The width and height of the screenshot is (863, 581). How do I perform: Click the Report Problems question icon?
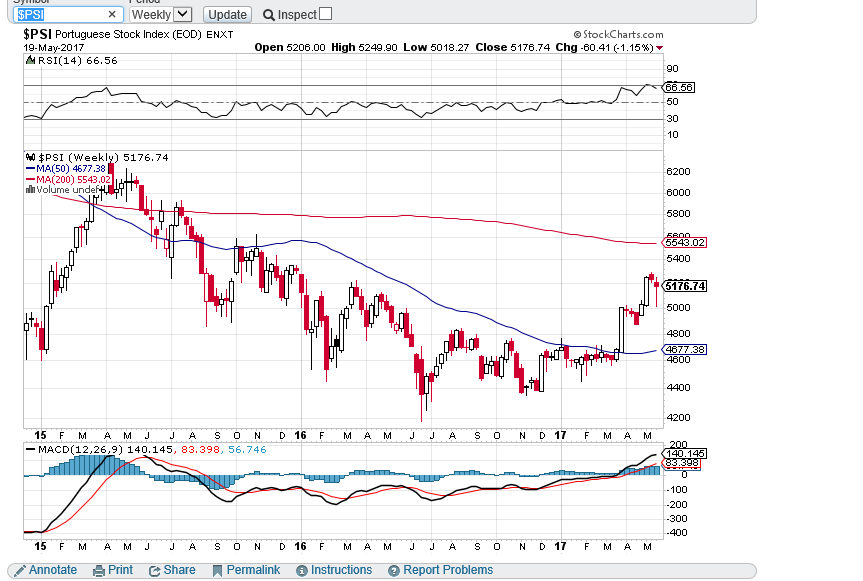[x=394, y=571]
